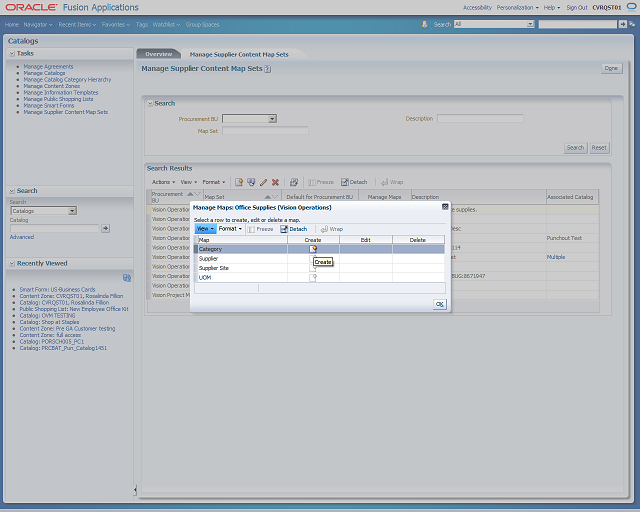This screenshot has height=512, width=640.
Task: Click Freeze in the Manage Maps dialog toolbar
Action: click(260, 229)
